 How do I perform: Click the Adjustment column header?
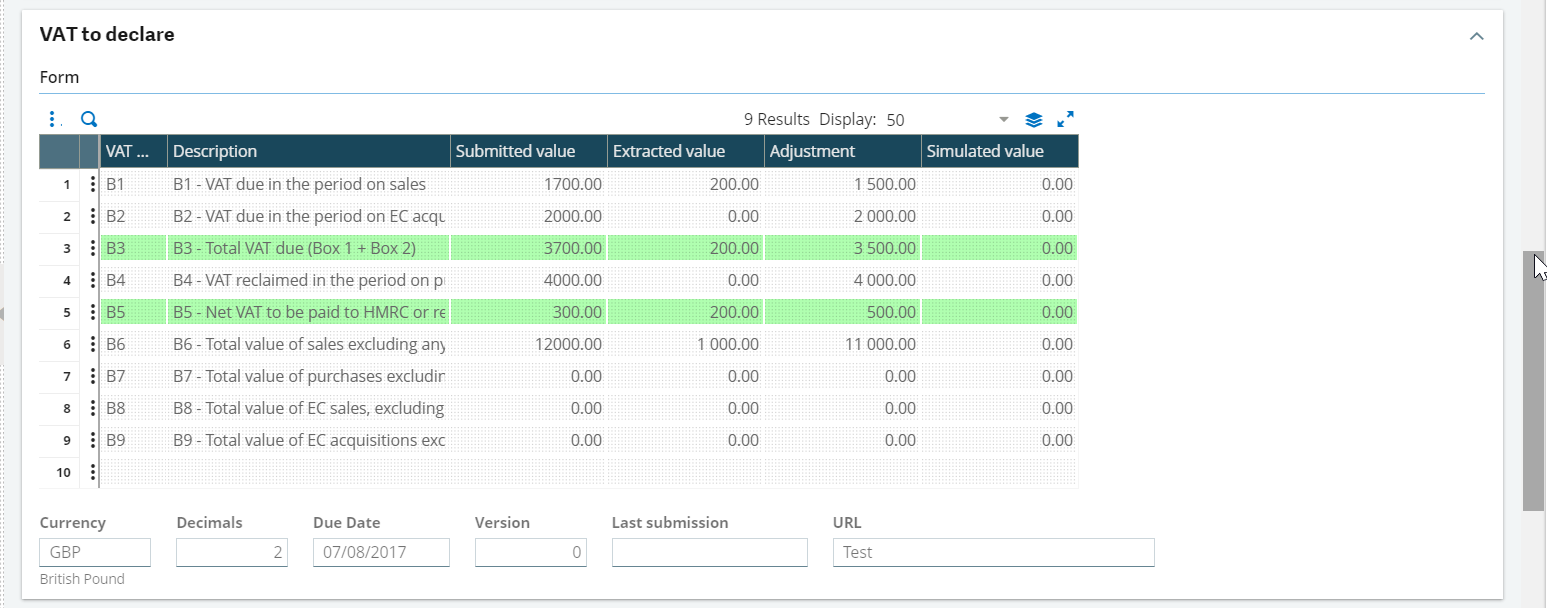(841, 152)
